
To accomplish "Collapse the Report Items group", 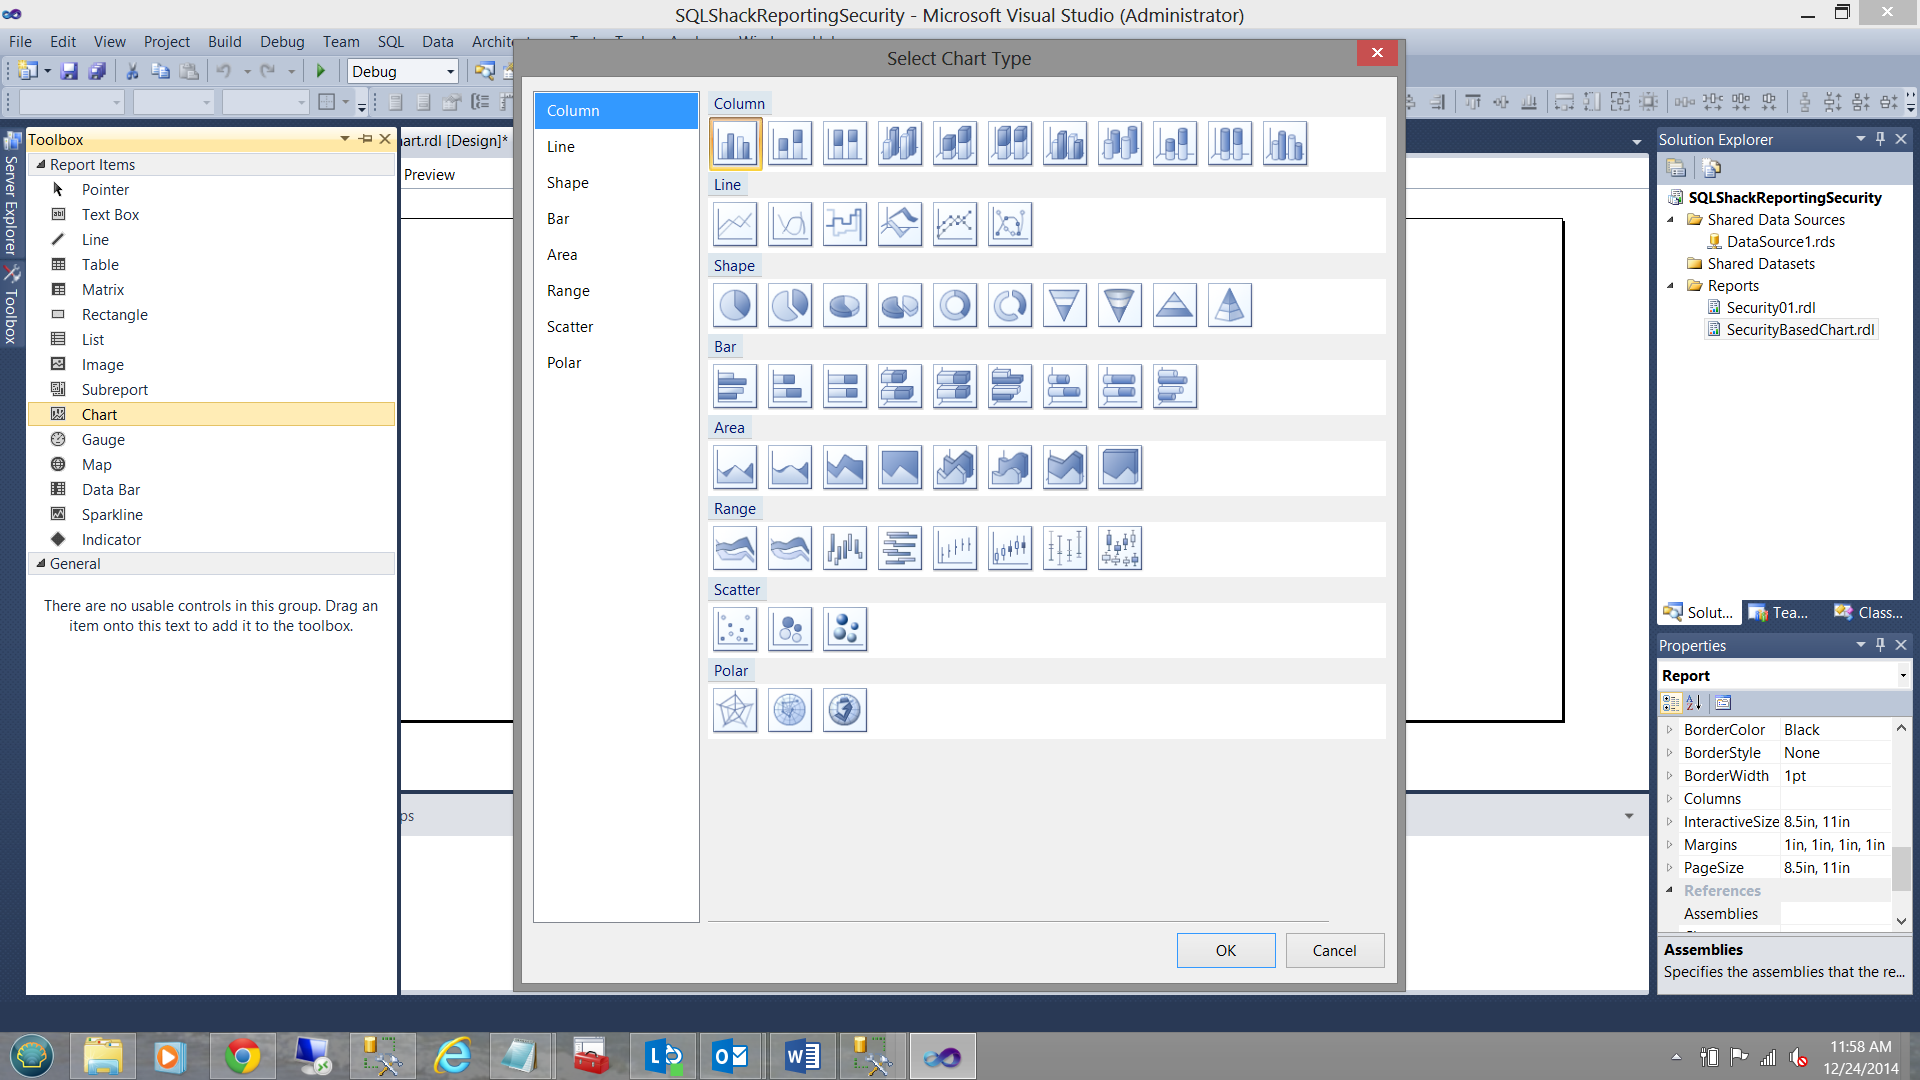I will tap(41, 164).
